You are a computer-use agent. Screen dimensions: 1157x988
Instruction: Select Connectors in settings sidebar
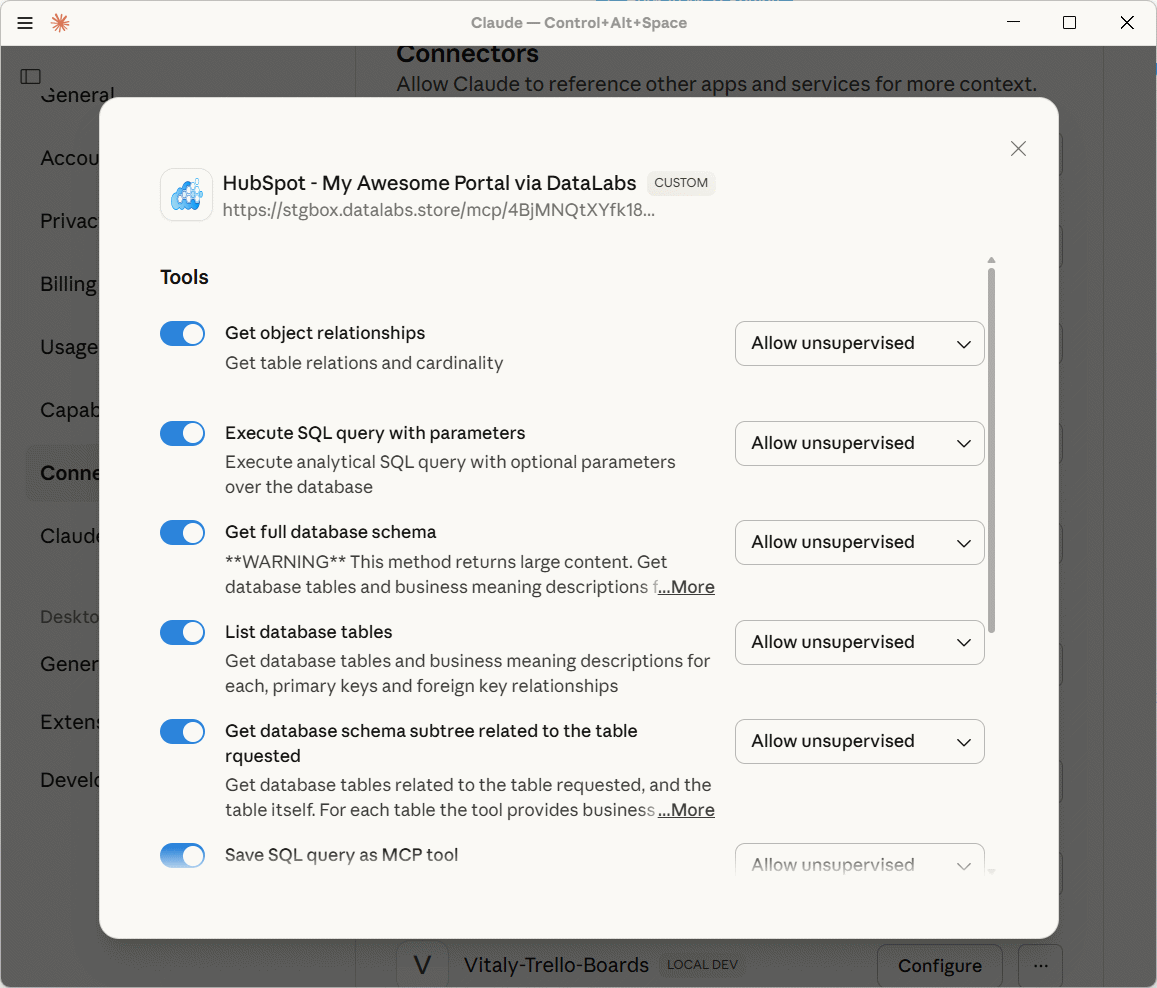(70, 473)
